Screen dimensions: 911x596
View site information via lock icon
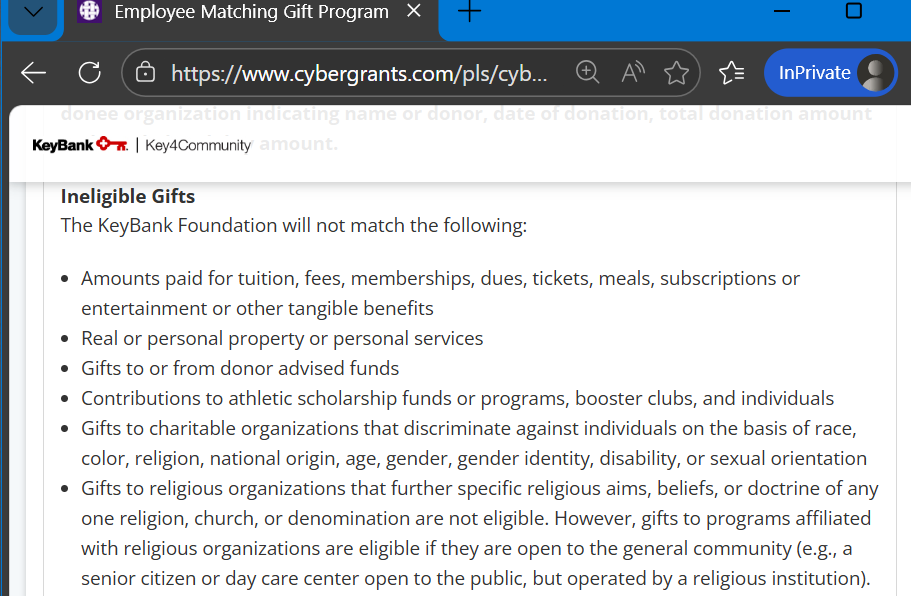pyautogui.click(x=145, y=73)
